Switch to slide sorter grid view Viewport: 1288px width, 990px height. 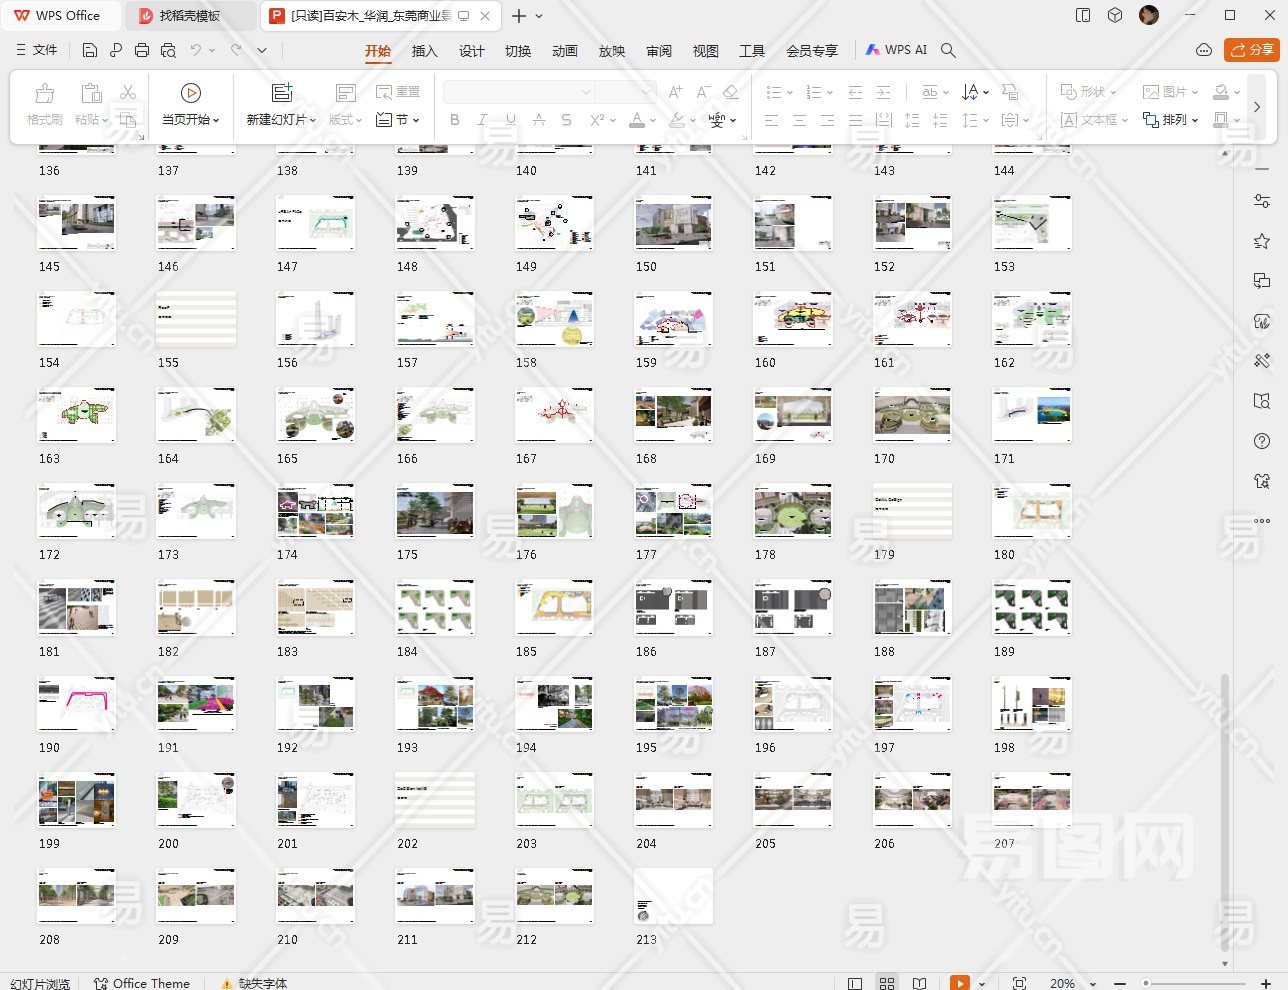887,983
